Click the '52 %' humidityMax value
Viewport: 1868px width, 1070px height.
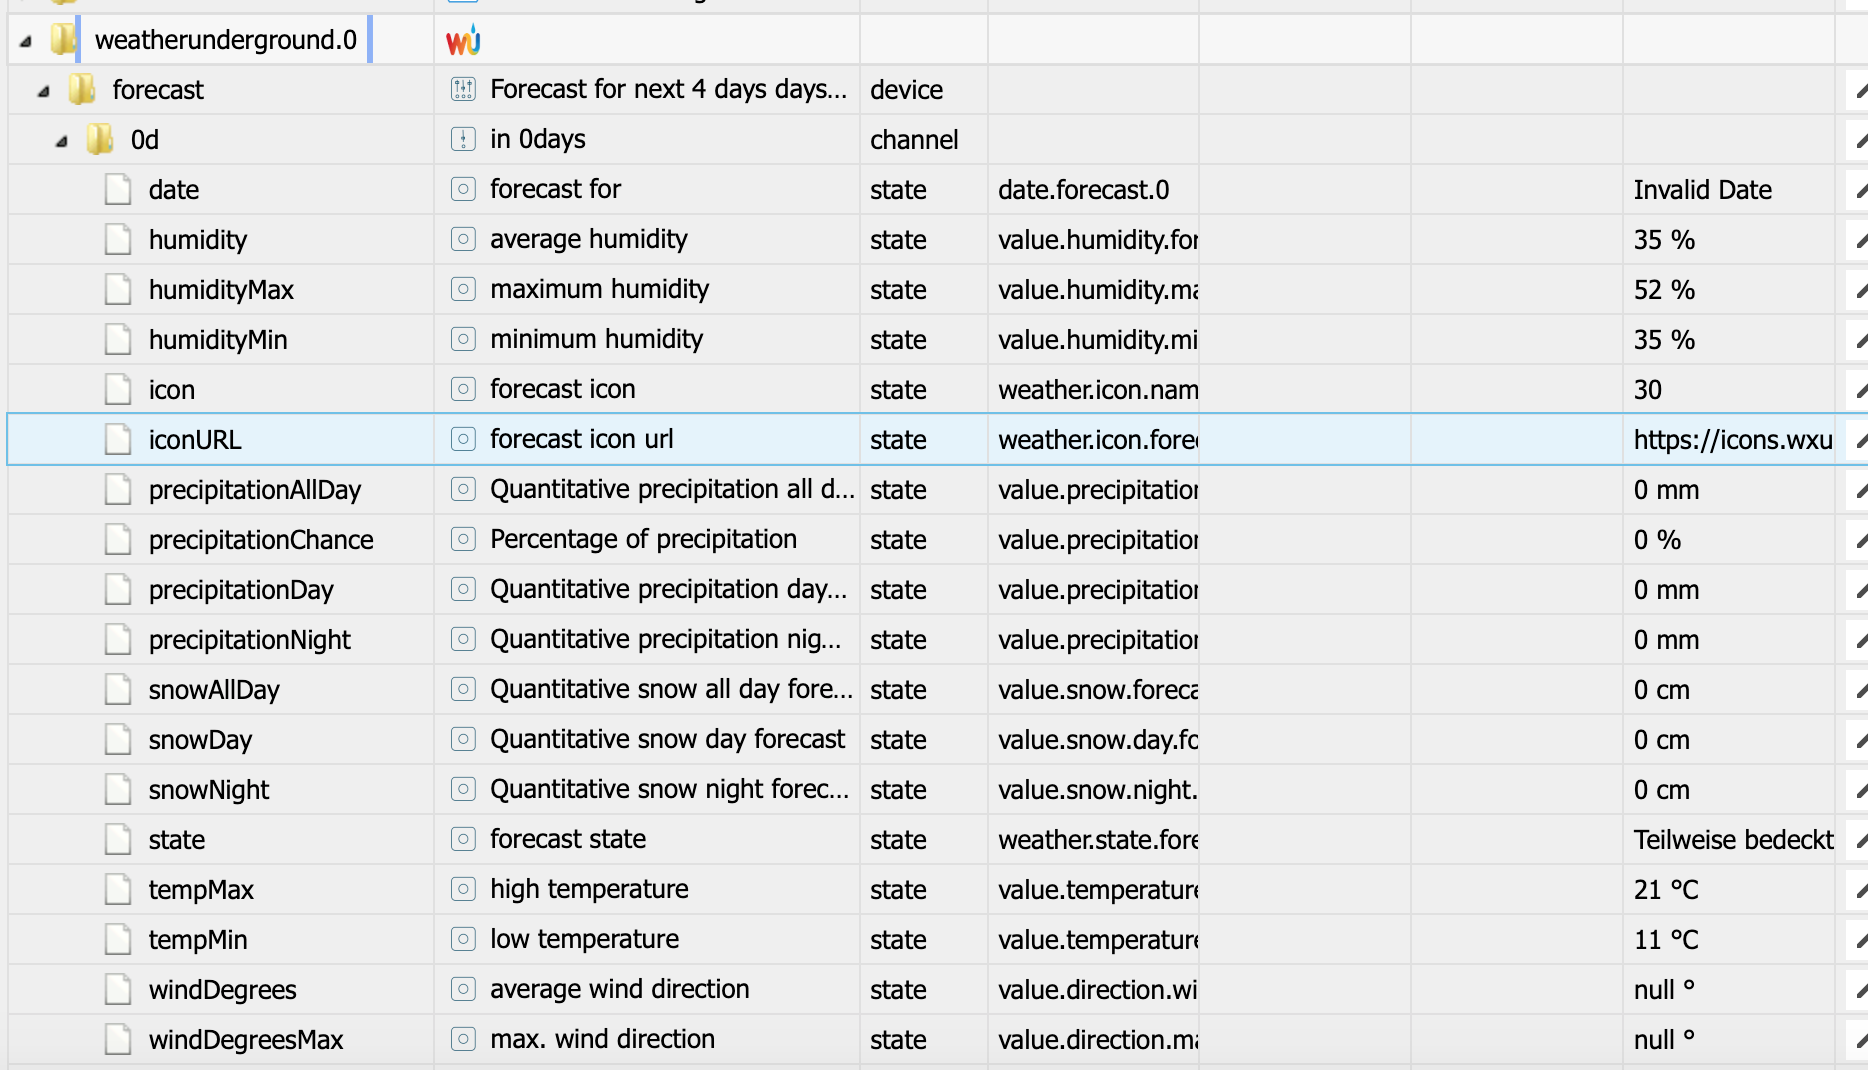click(1664, 290)
